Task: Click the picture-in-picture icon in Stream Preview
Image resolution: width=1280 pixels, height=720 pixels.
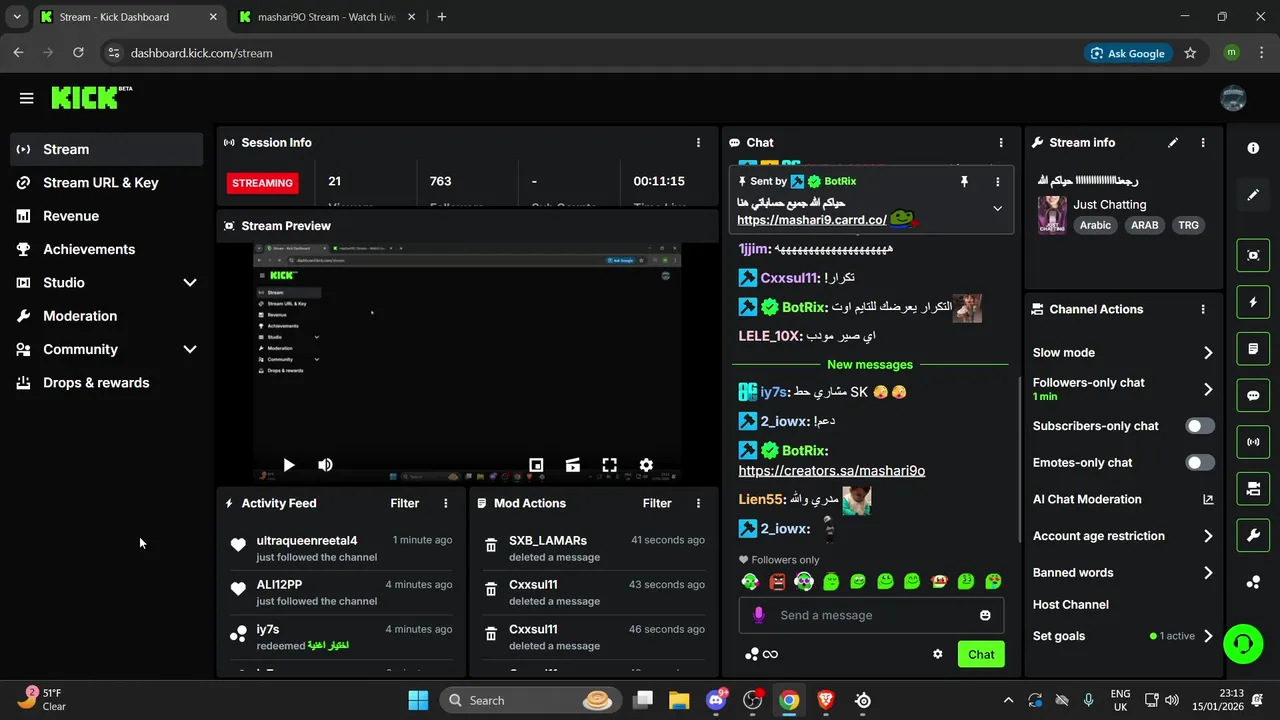Action: [x=536, y=465]
